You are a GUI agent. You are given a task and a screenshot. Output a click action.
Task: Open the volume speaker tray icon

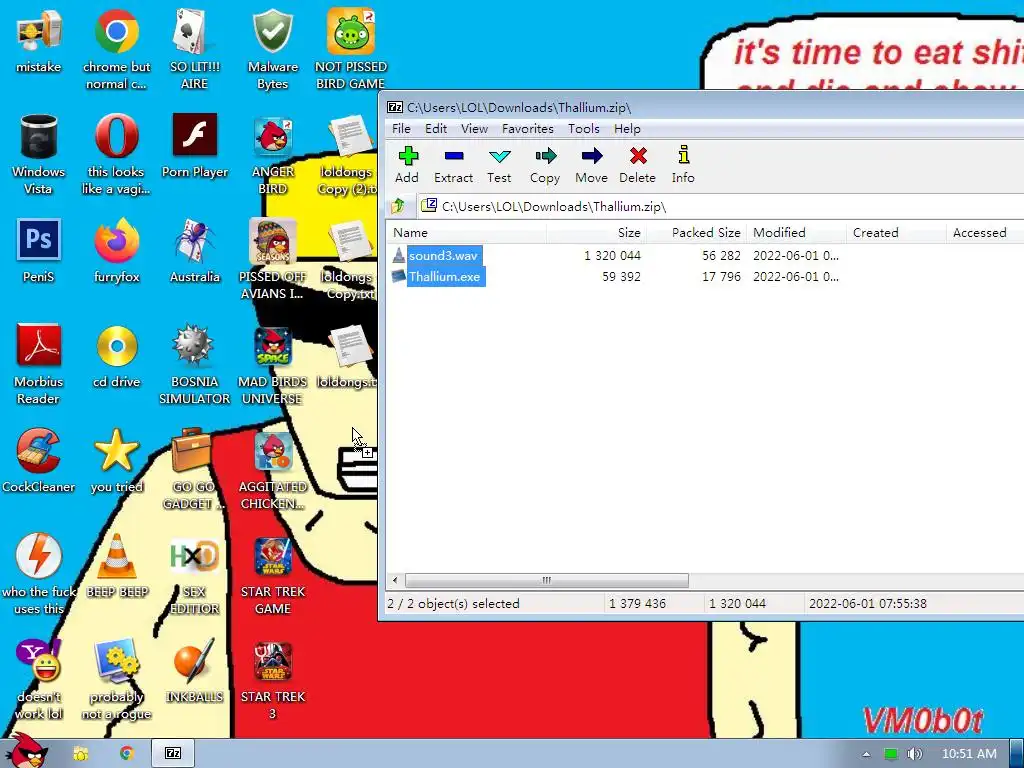[914, 754]
